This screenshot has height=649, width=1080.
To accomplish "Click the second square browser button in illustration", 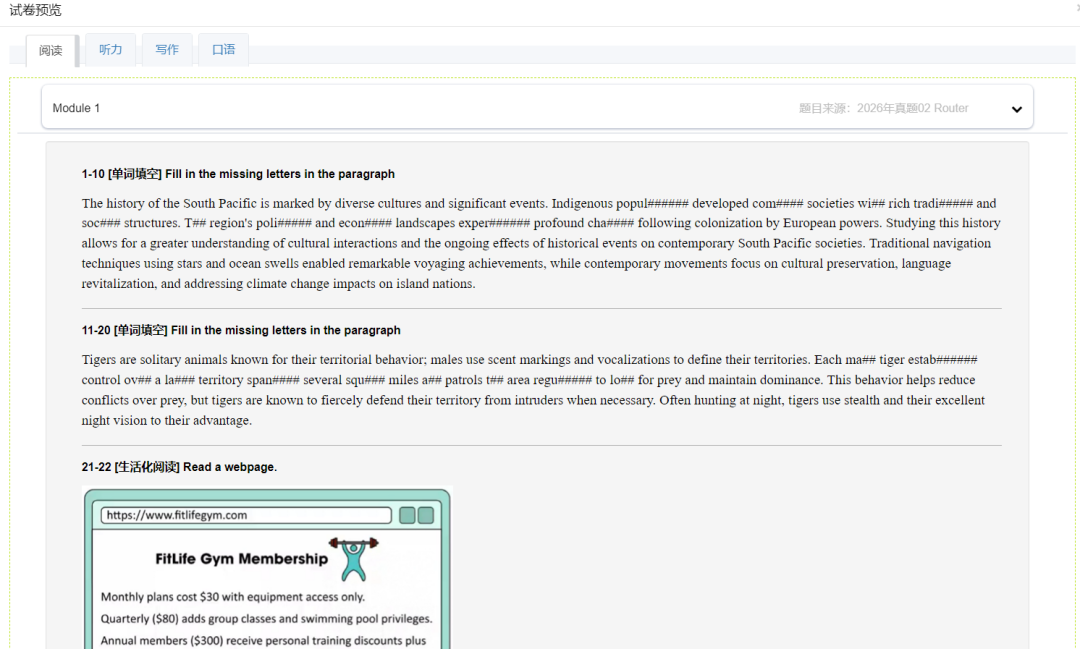I will click(426, 515).
